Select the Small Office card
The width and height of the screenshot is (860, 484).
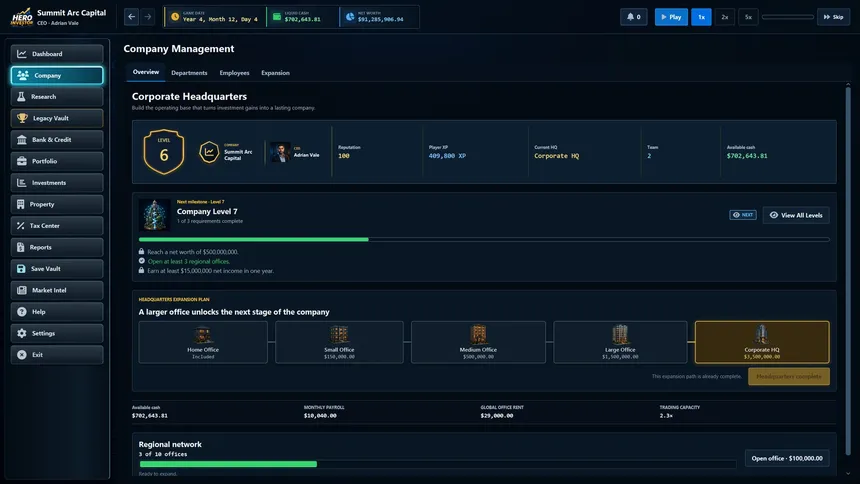[339, 342]
